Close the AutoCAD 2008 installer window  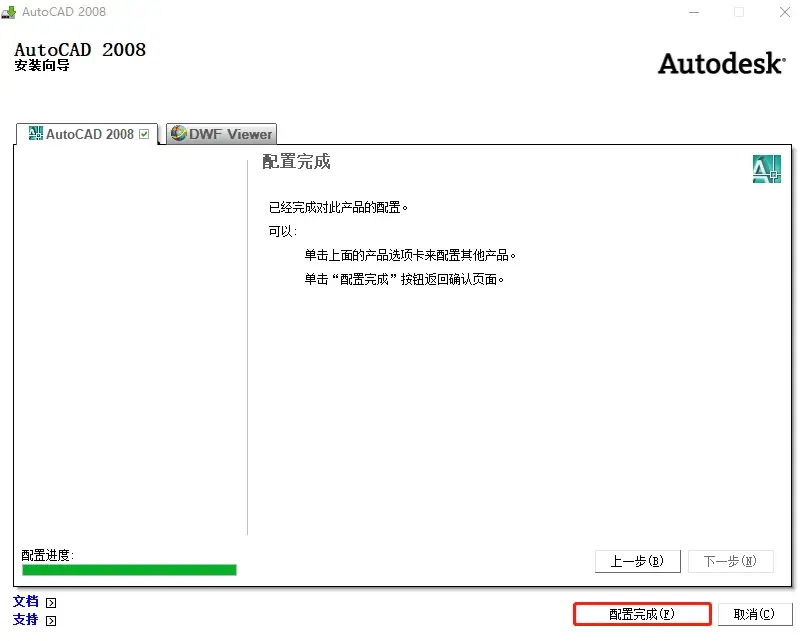[x=784, y=12]
